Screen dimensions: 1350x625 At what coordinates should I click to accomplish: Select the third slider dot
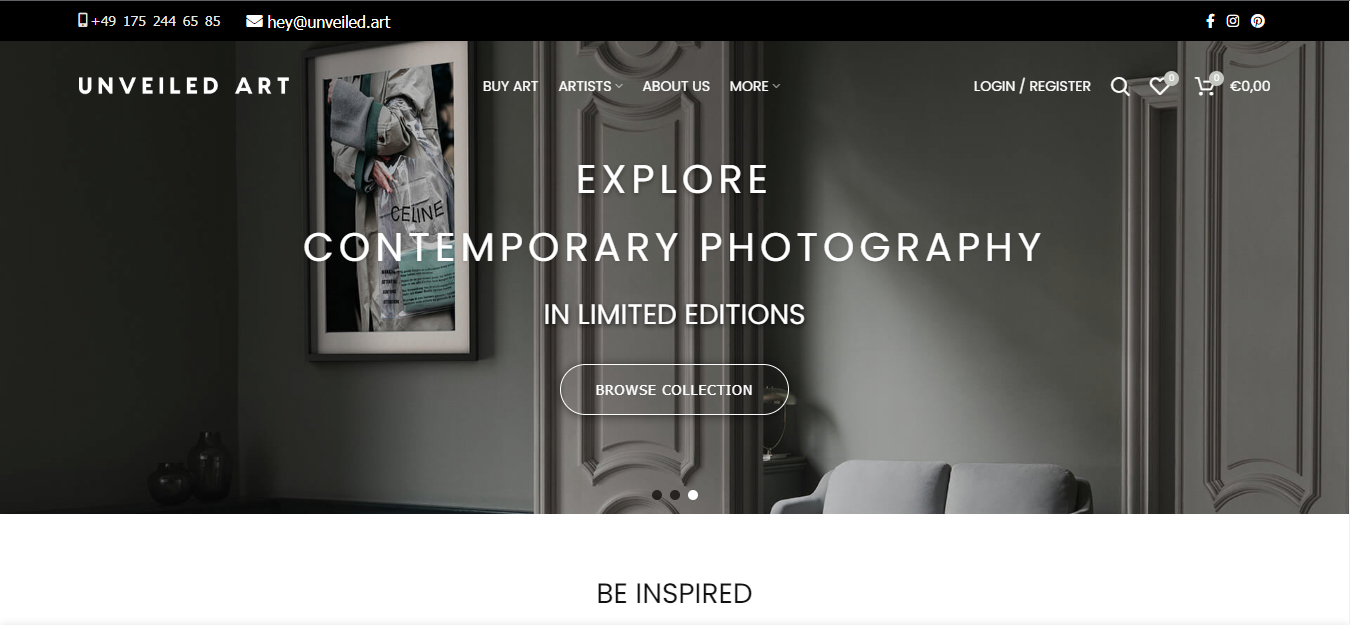[x=693, y=495]
